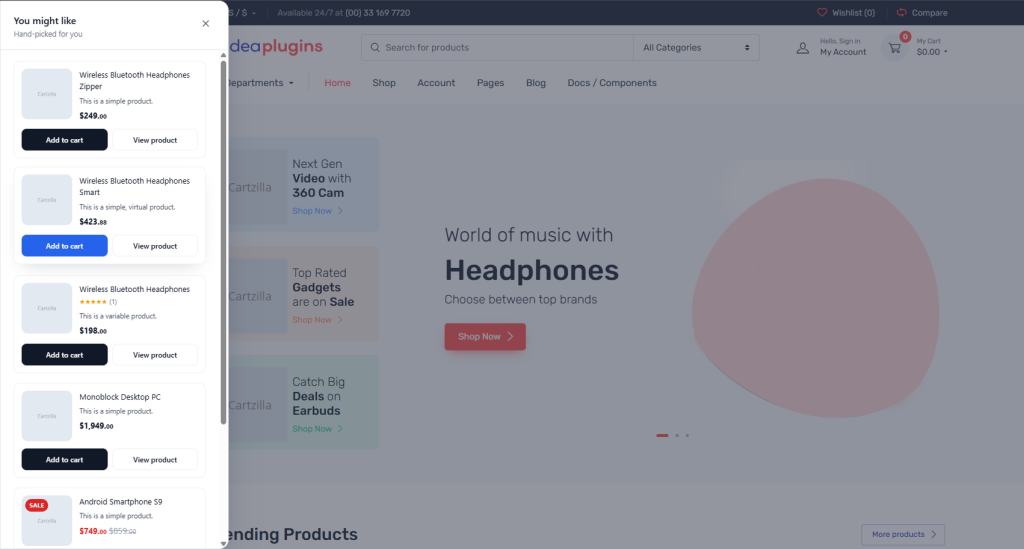The image size is (1024, 549).
Task: Add Monoblock Desktop PC to cart
Action: (65, 460)
